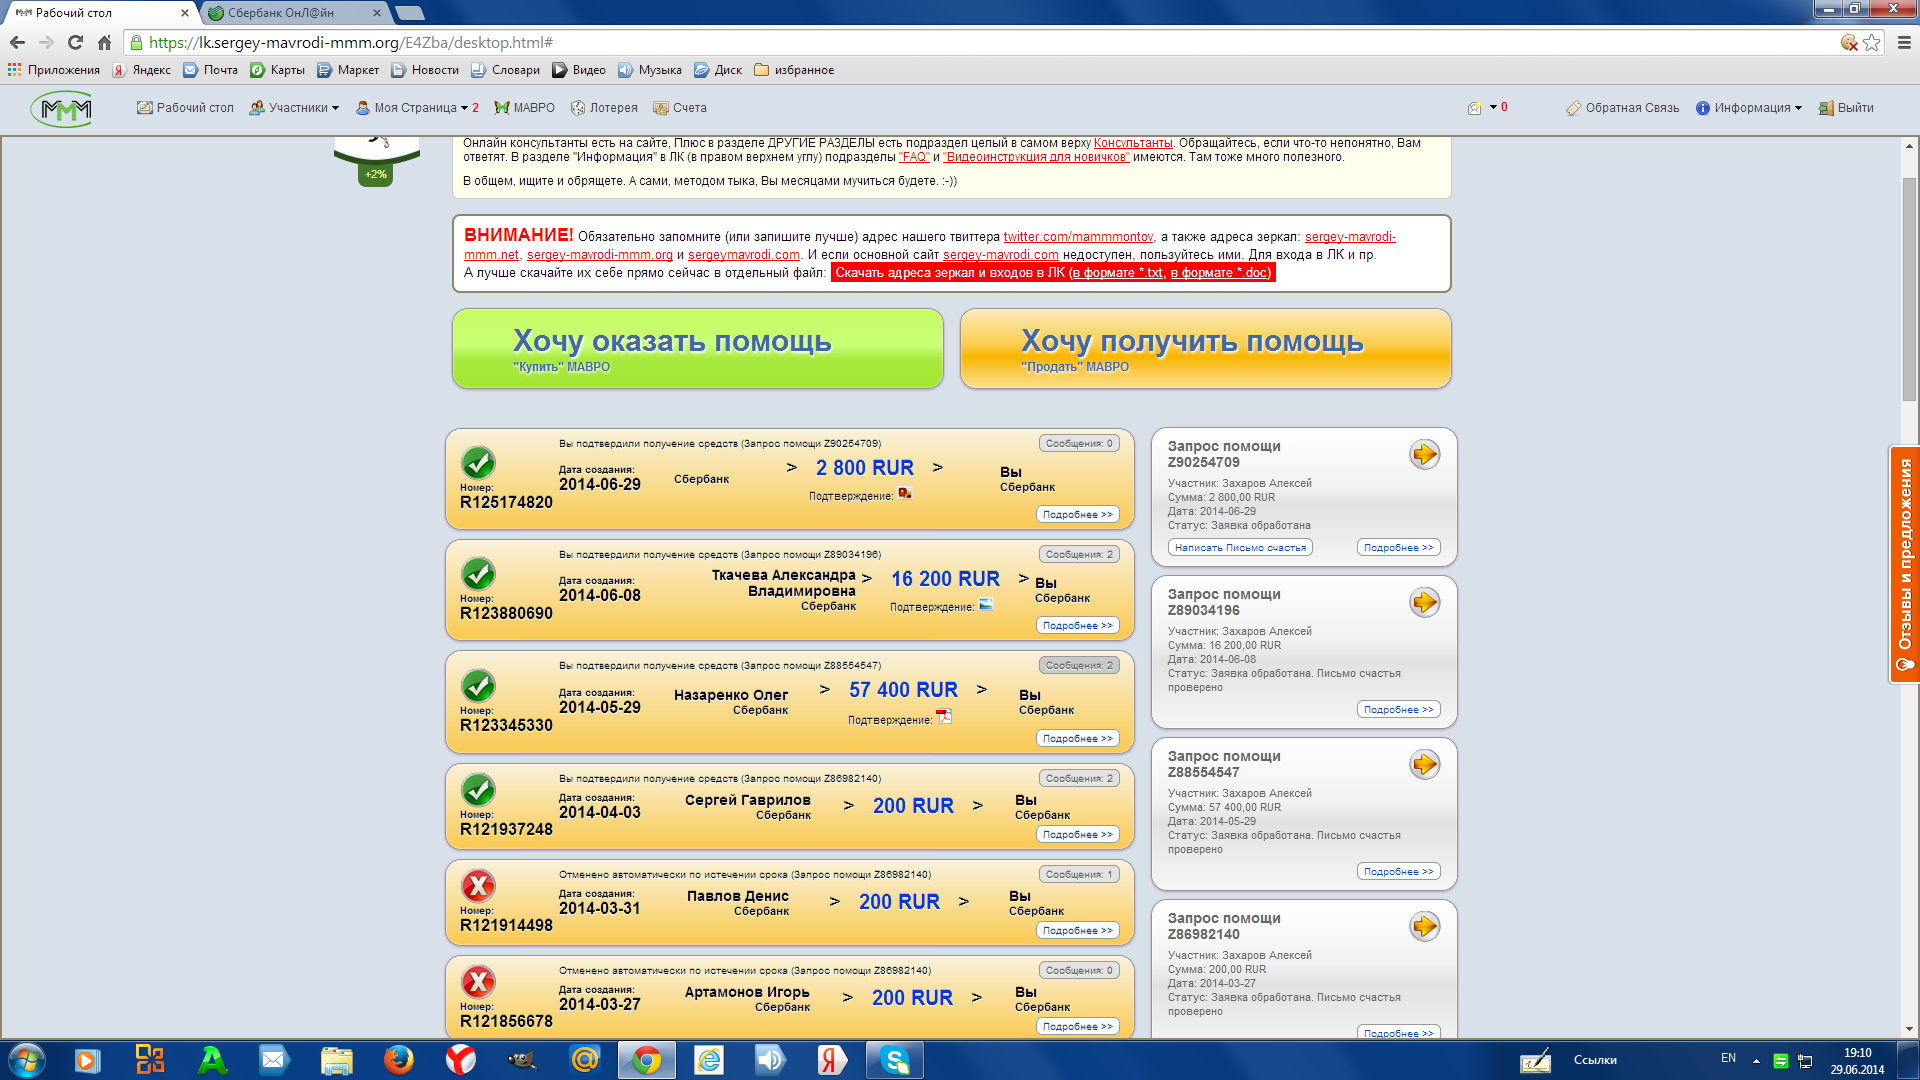Screen dimensions: 1920x1080
Task: Open twitter.com/mammmontov link
Action: pos(1078,237)
